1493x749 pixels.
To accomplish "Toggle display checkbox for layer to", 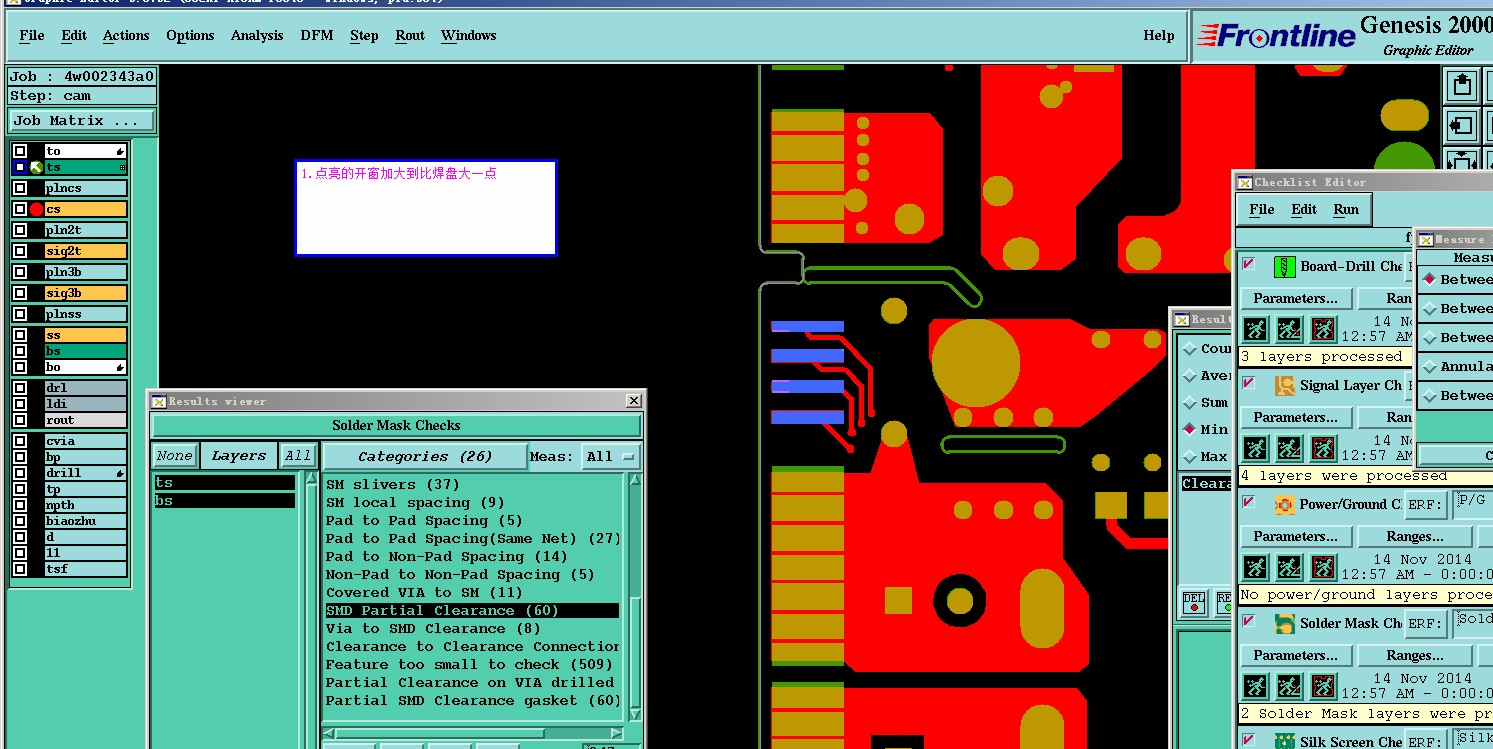I will pyautogui.click(x=20, y=151).
